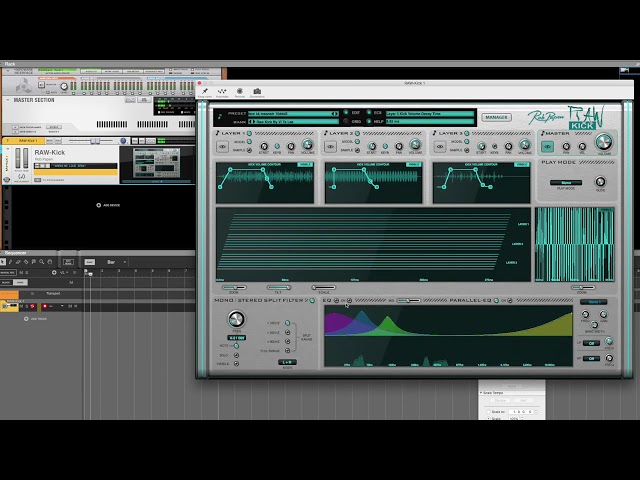The height and width of the screenshot is (480, 640).
Task: Toggle the Layer 1 eye view button
Action: [x=222, y=147]
